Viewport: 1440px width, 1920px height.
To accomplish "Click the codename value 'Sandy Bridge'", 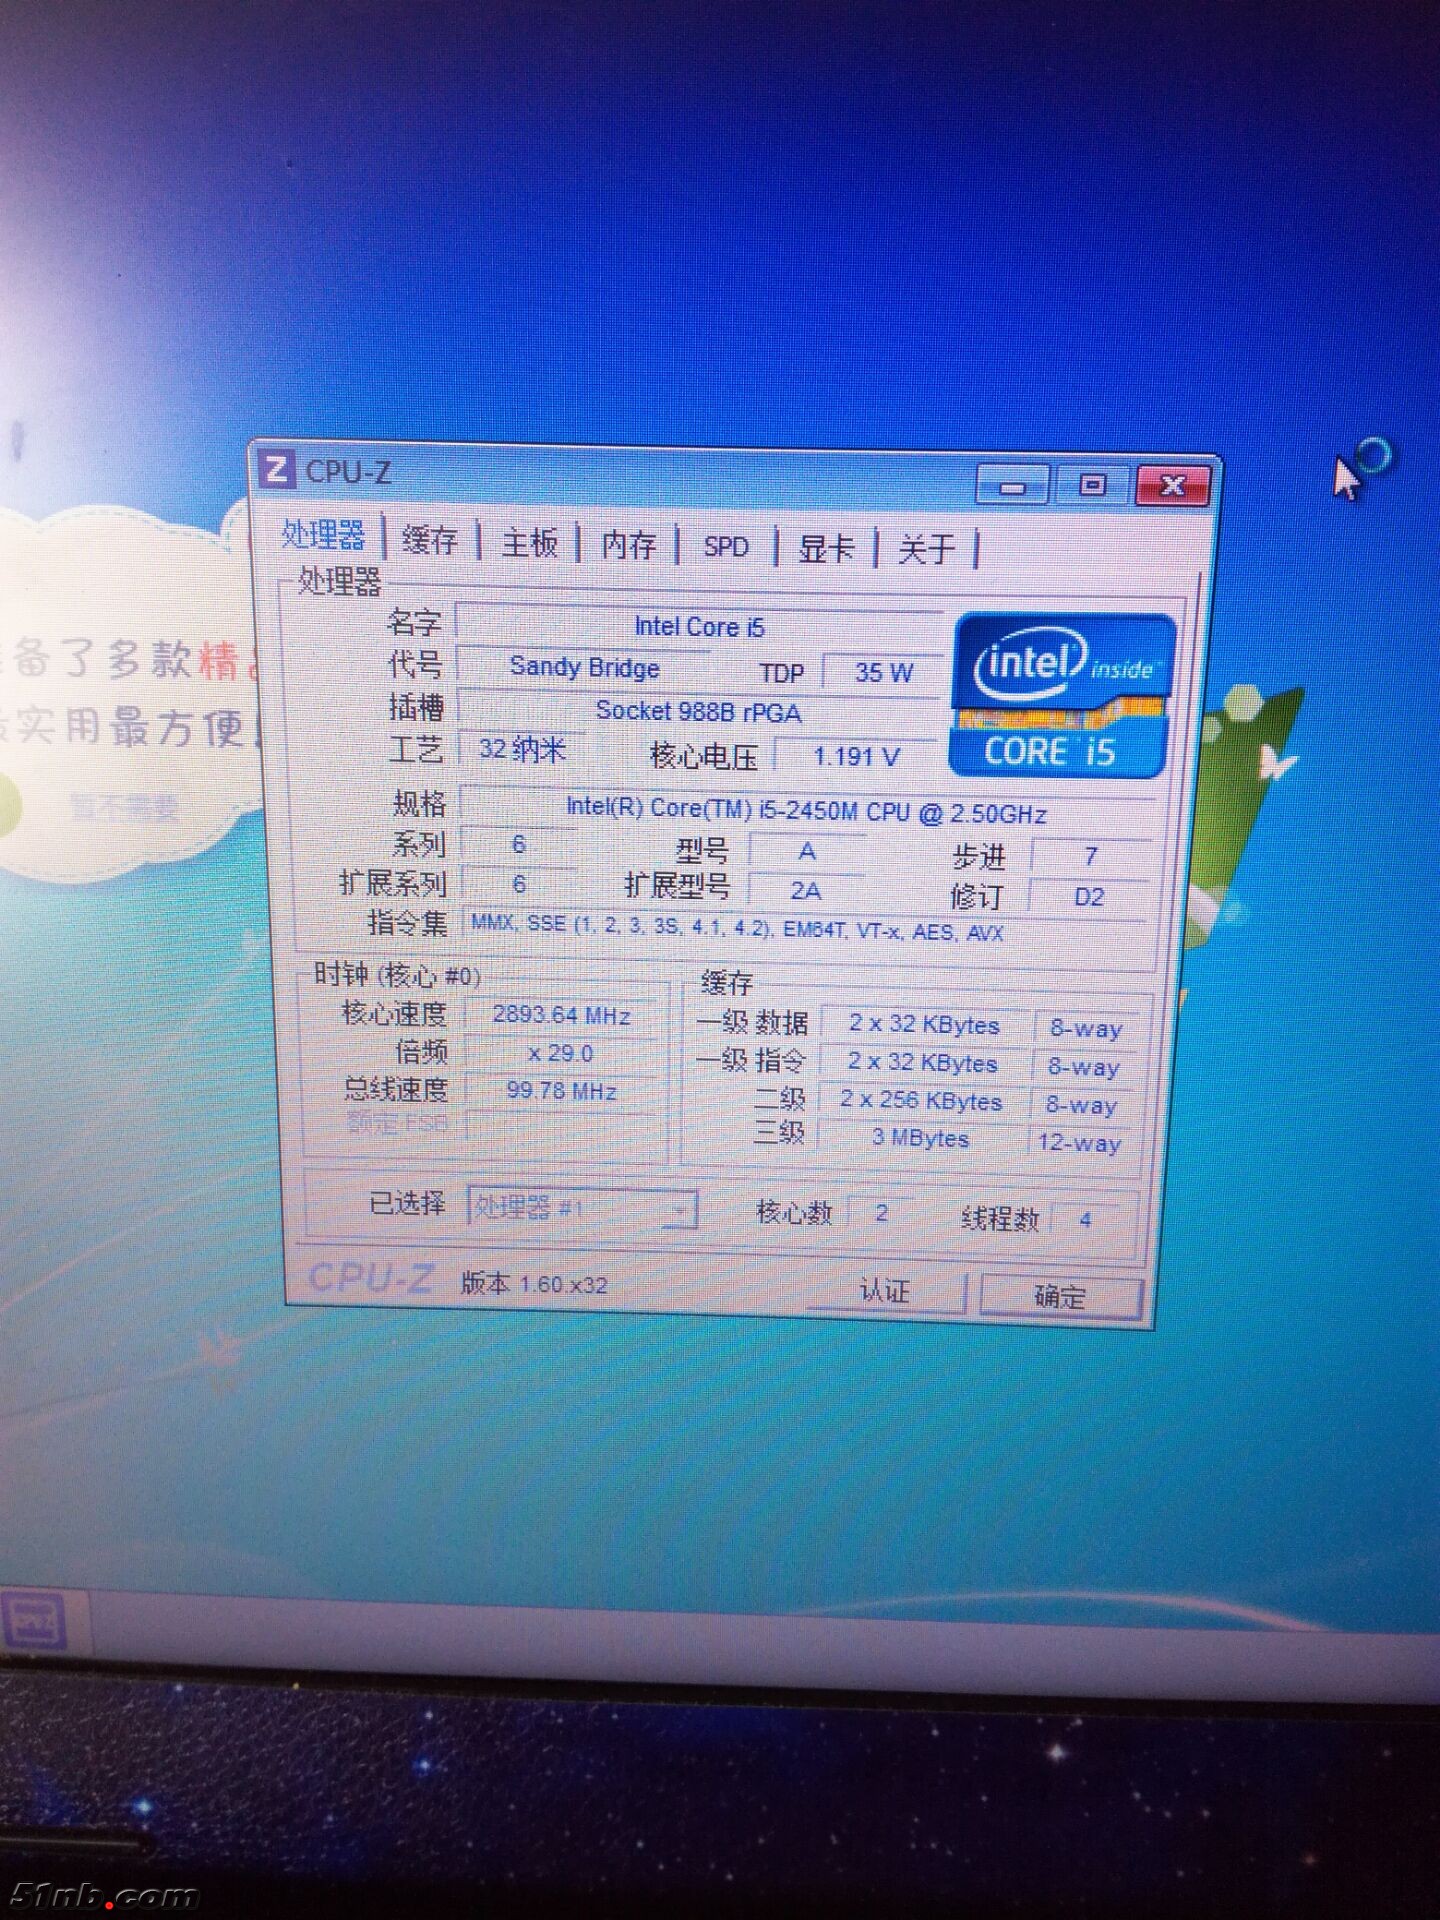I will click(584, 667).
